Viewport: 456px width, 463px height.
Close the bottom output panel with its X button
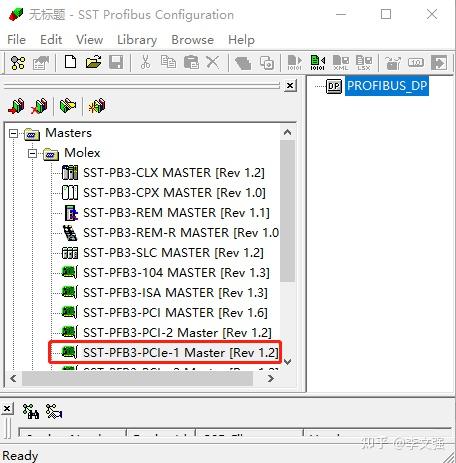click(x=7, y=408)
